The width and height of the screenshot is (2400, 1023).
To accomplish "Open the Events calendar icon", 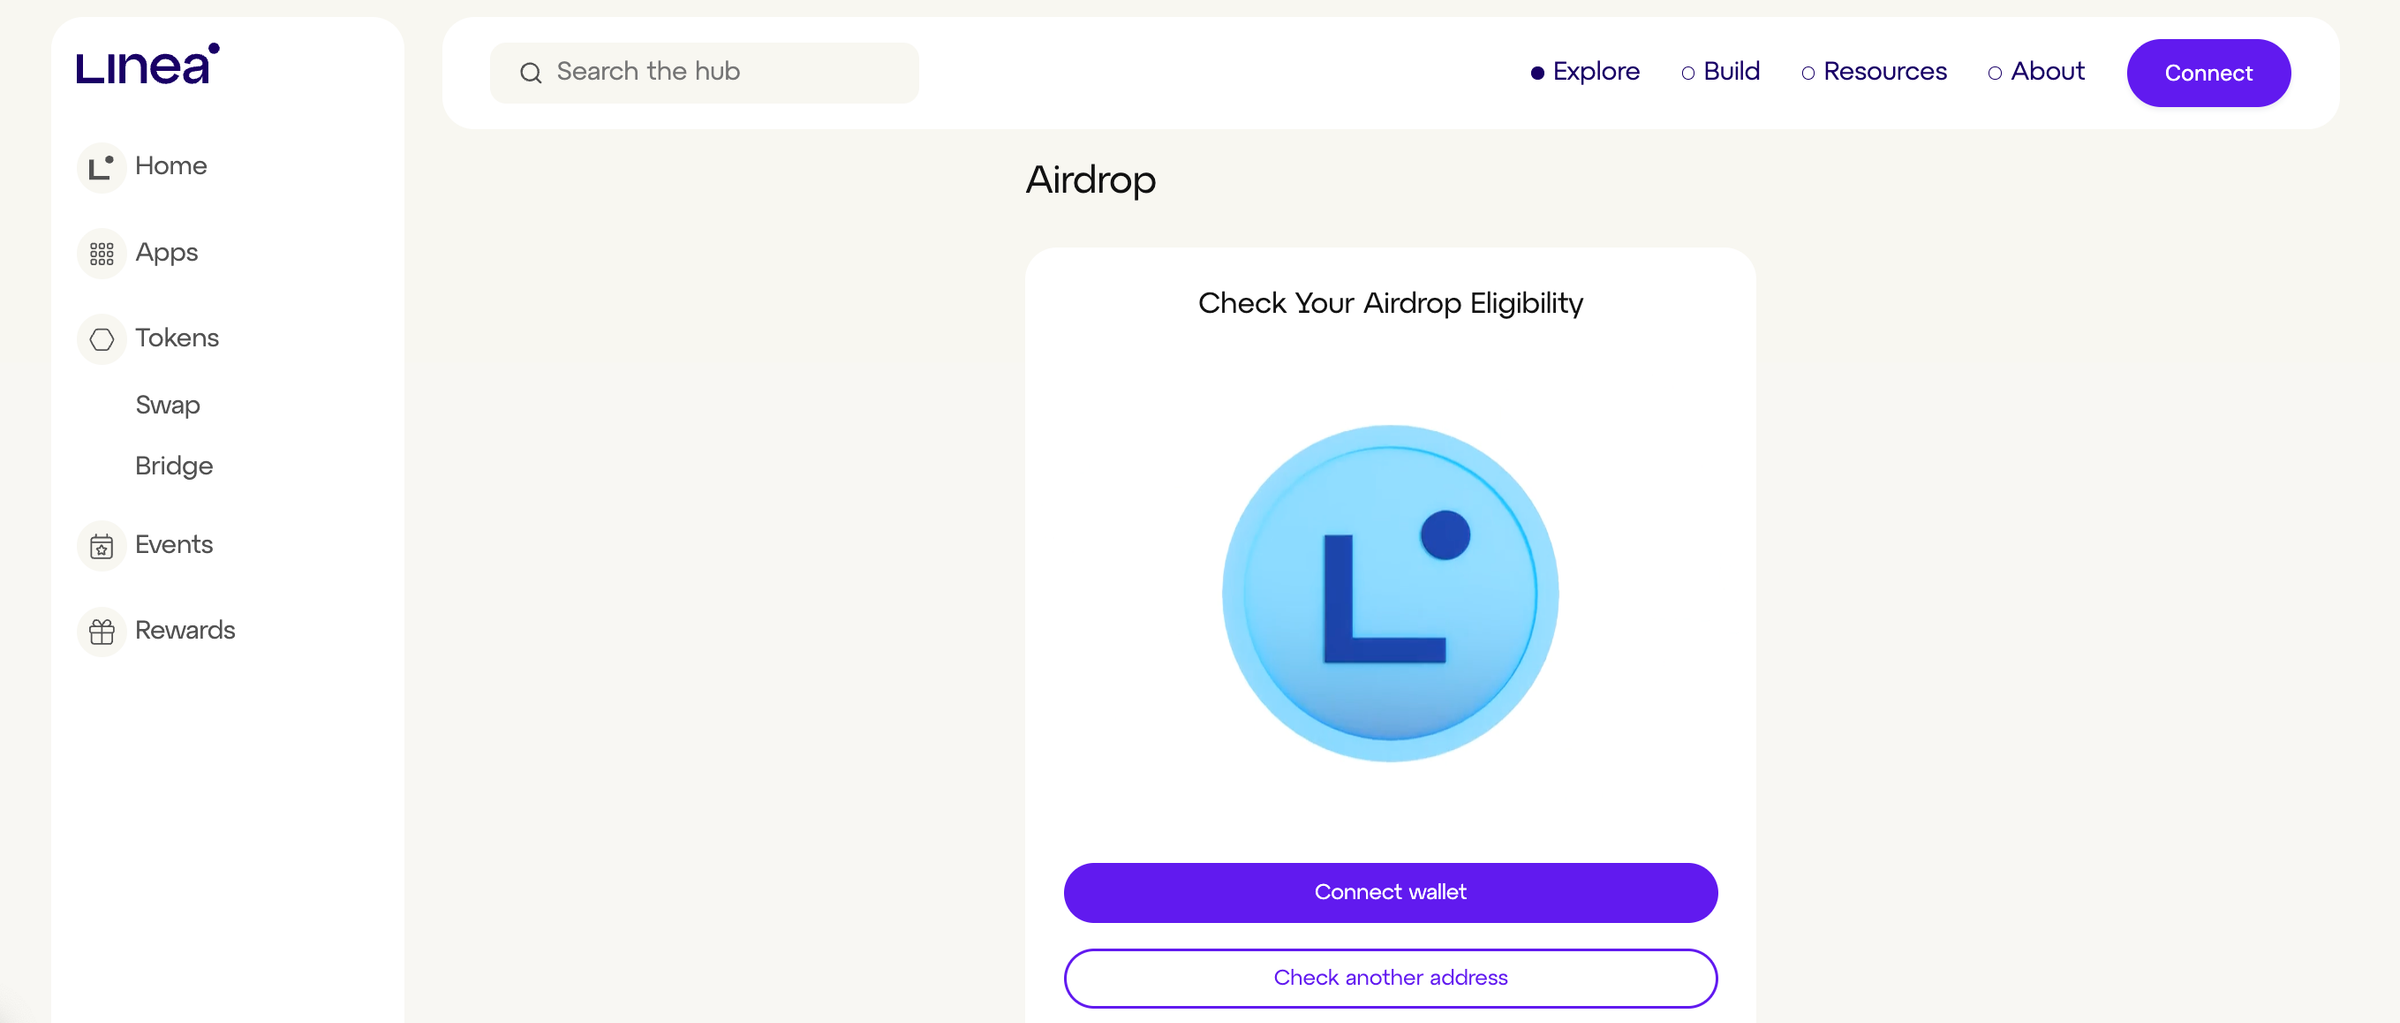I will (101, 546).
